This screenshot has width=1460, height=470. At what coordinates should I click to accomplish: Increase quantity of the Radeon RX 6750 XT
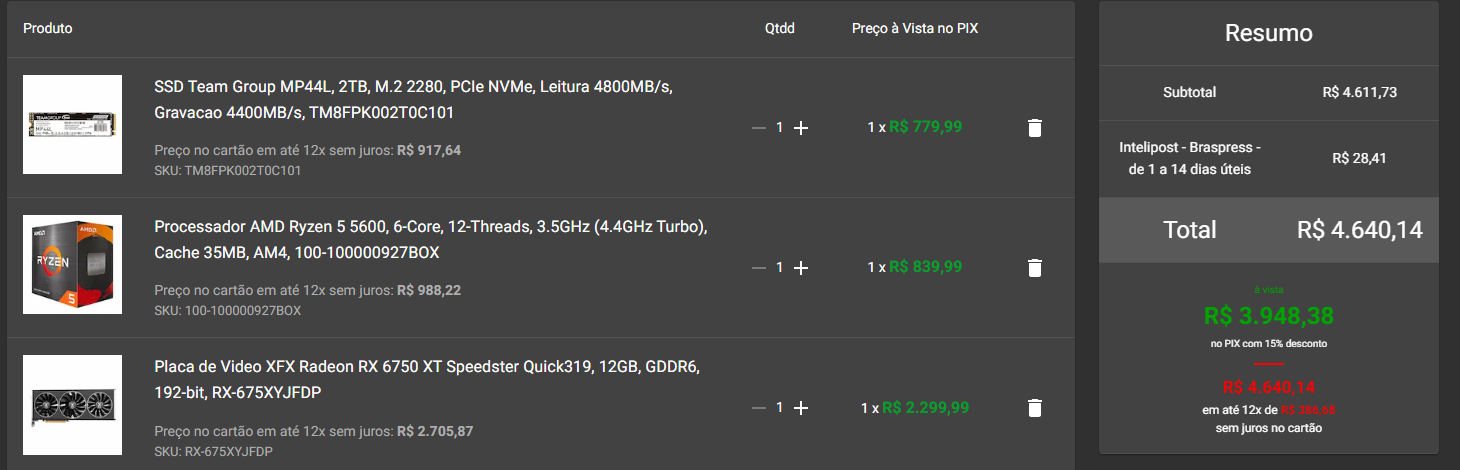(x=800, y=408)
